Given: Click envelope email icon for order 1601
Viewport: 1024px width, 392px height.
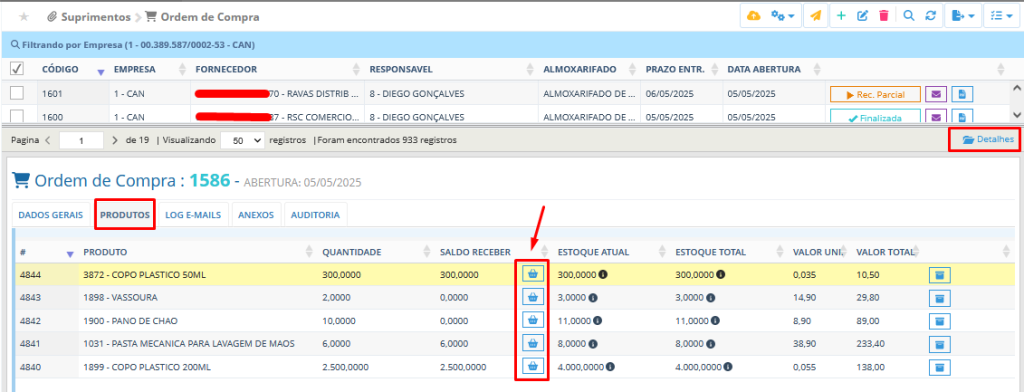Looking at the screenshot, I should pos(936,95).
